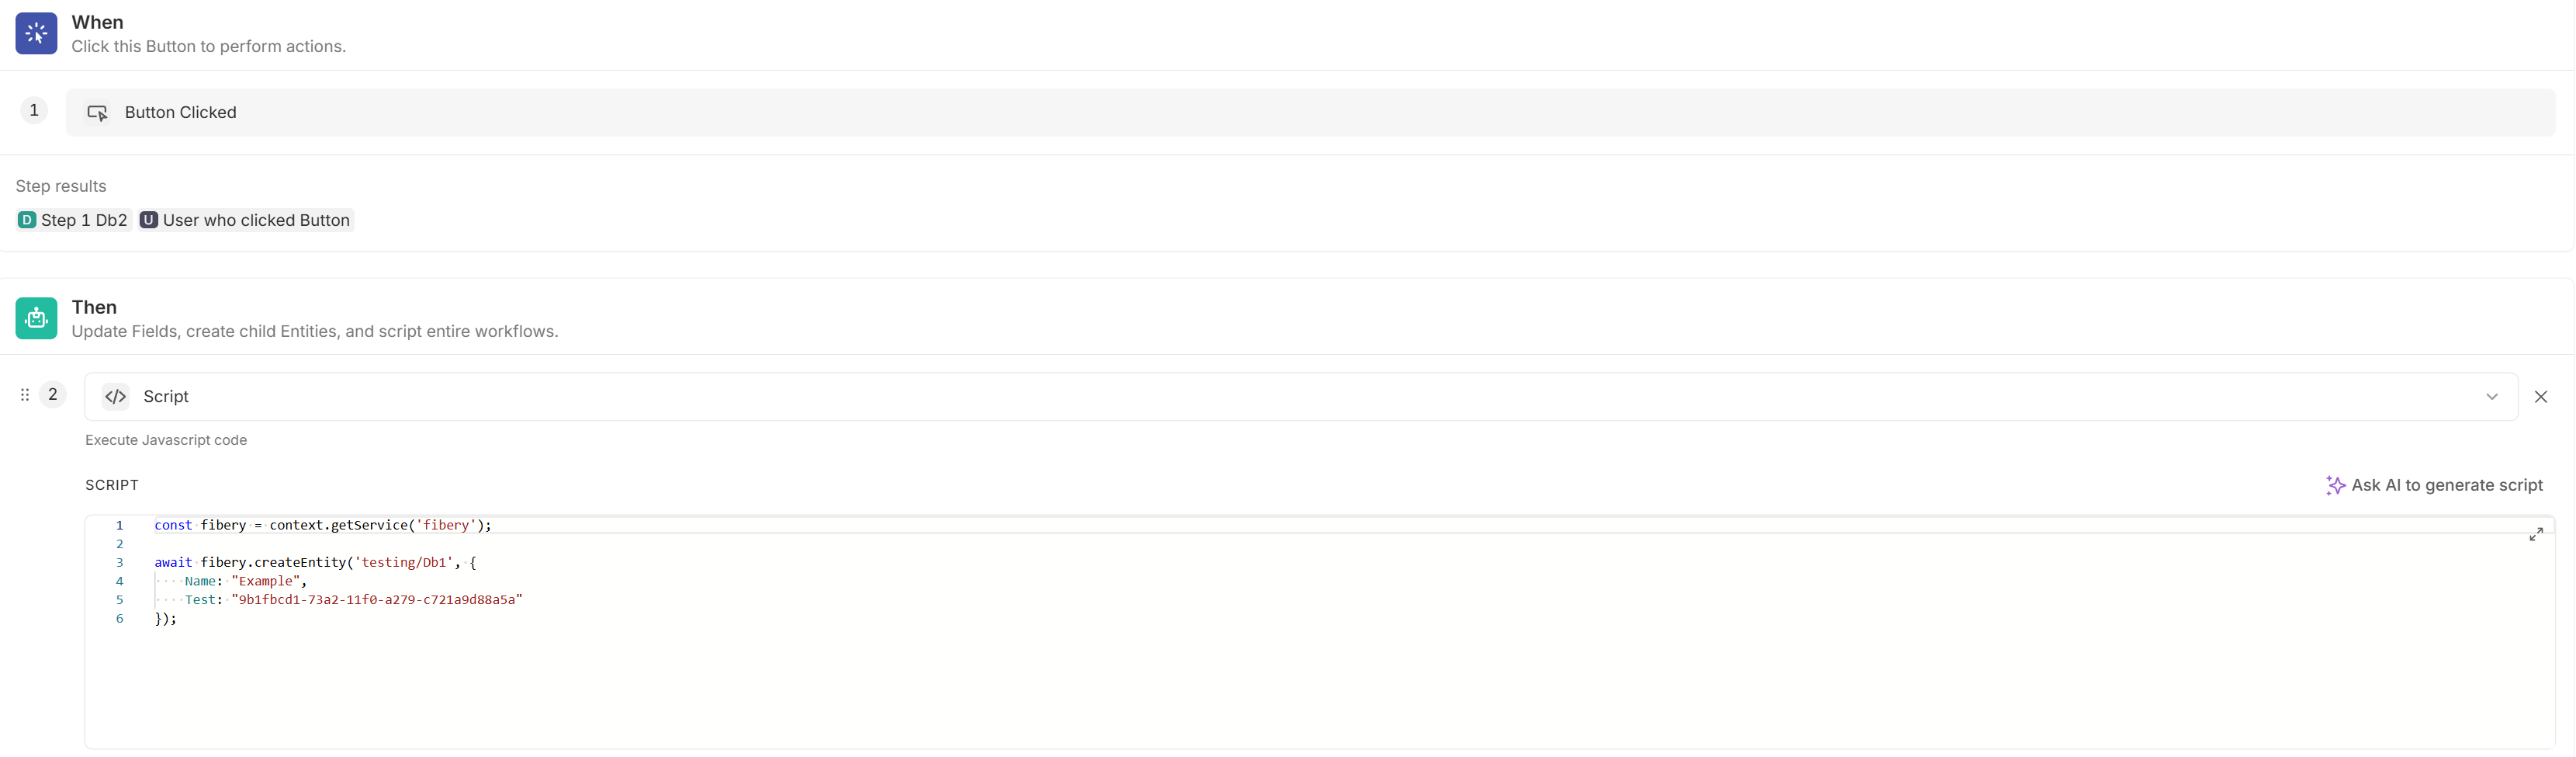Select the Step 1 Db2 result chip

click(x=73, y=220)
